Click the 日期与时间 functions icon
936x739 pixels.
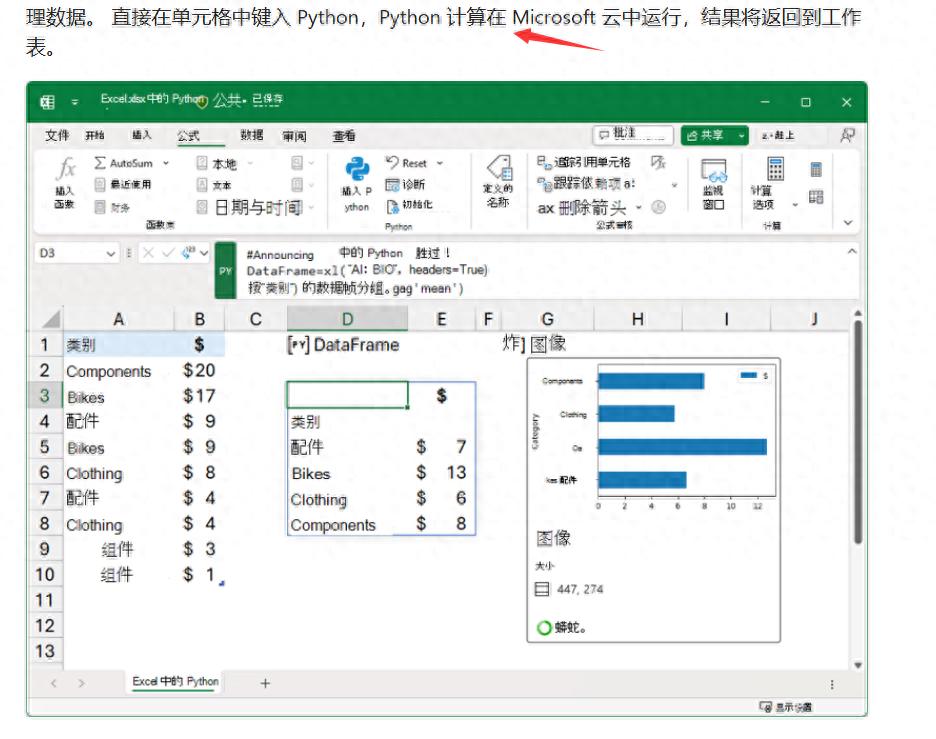click(x=202, y=207)
